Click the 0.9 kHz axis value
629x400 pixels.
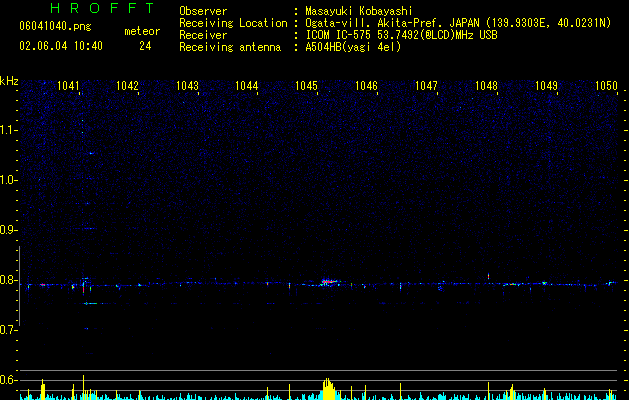9,230
